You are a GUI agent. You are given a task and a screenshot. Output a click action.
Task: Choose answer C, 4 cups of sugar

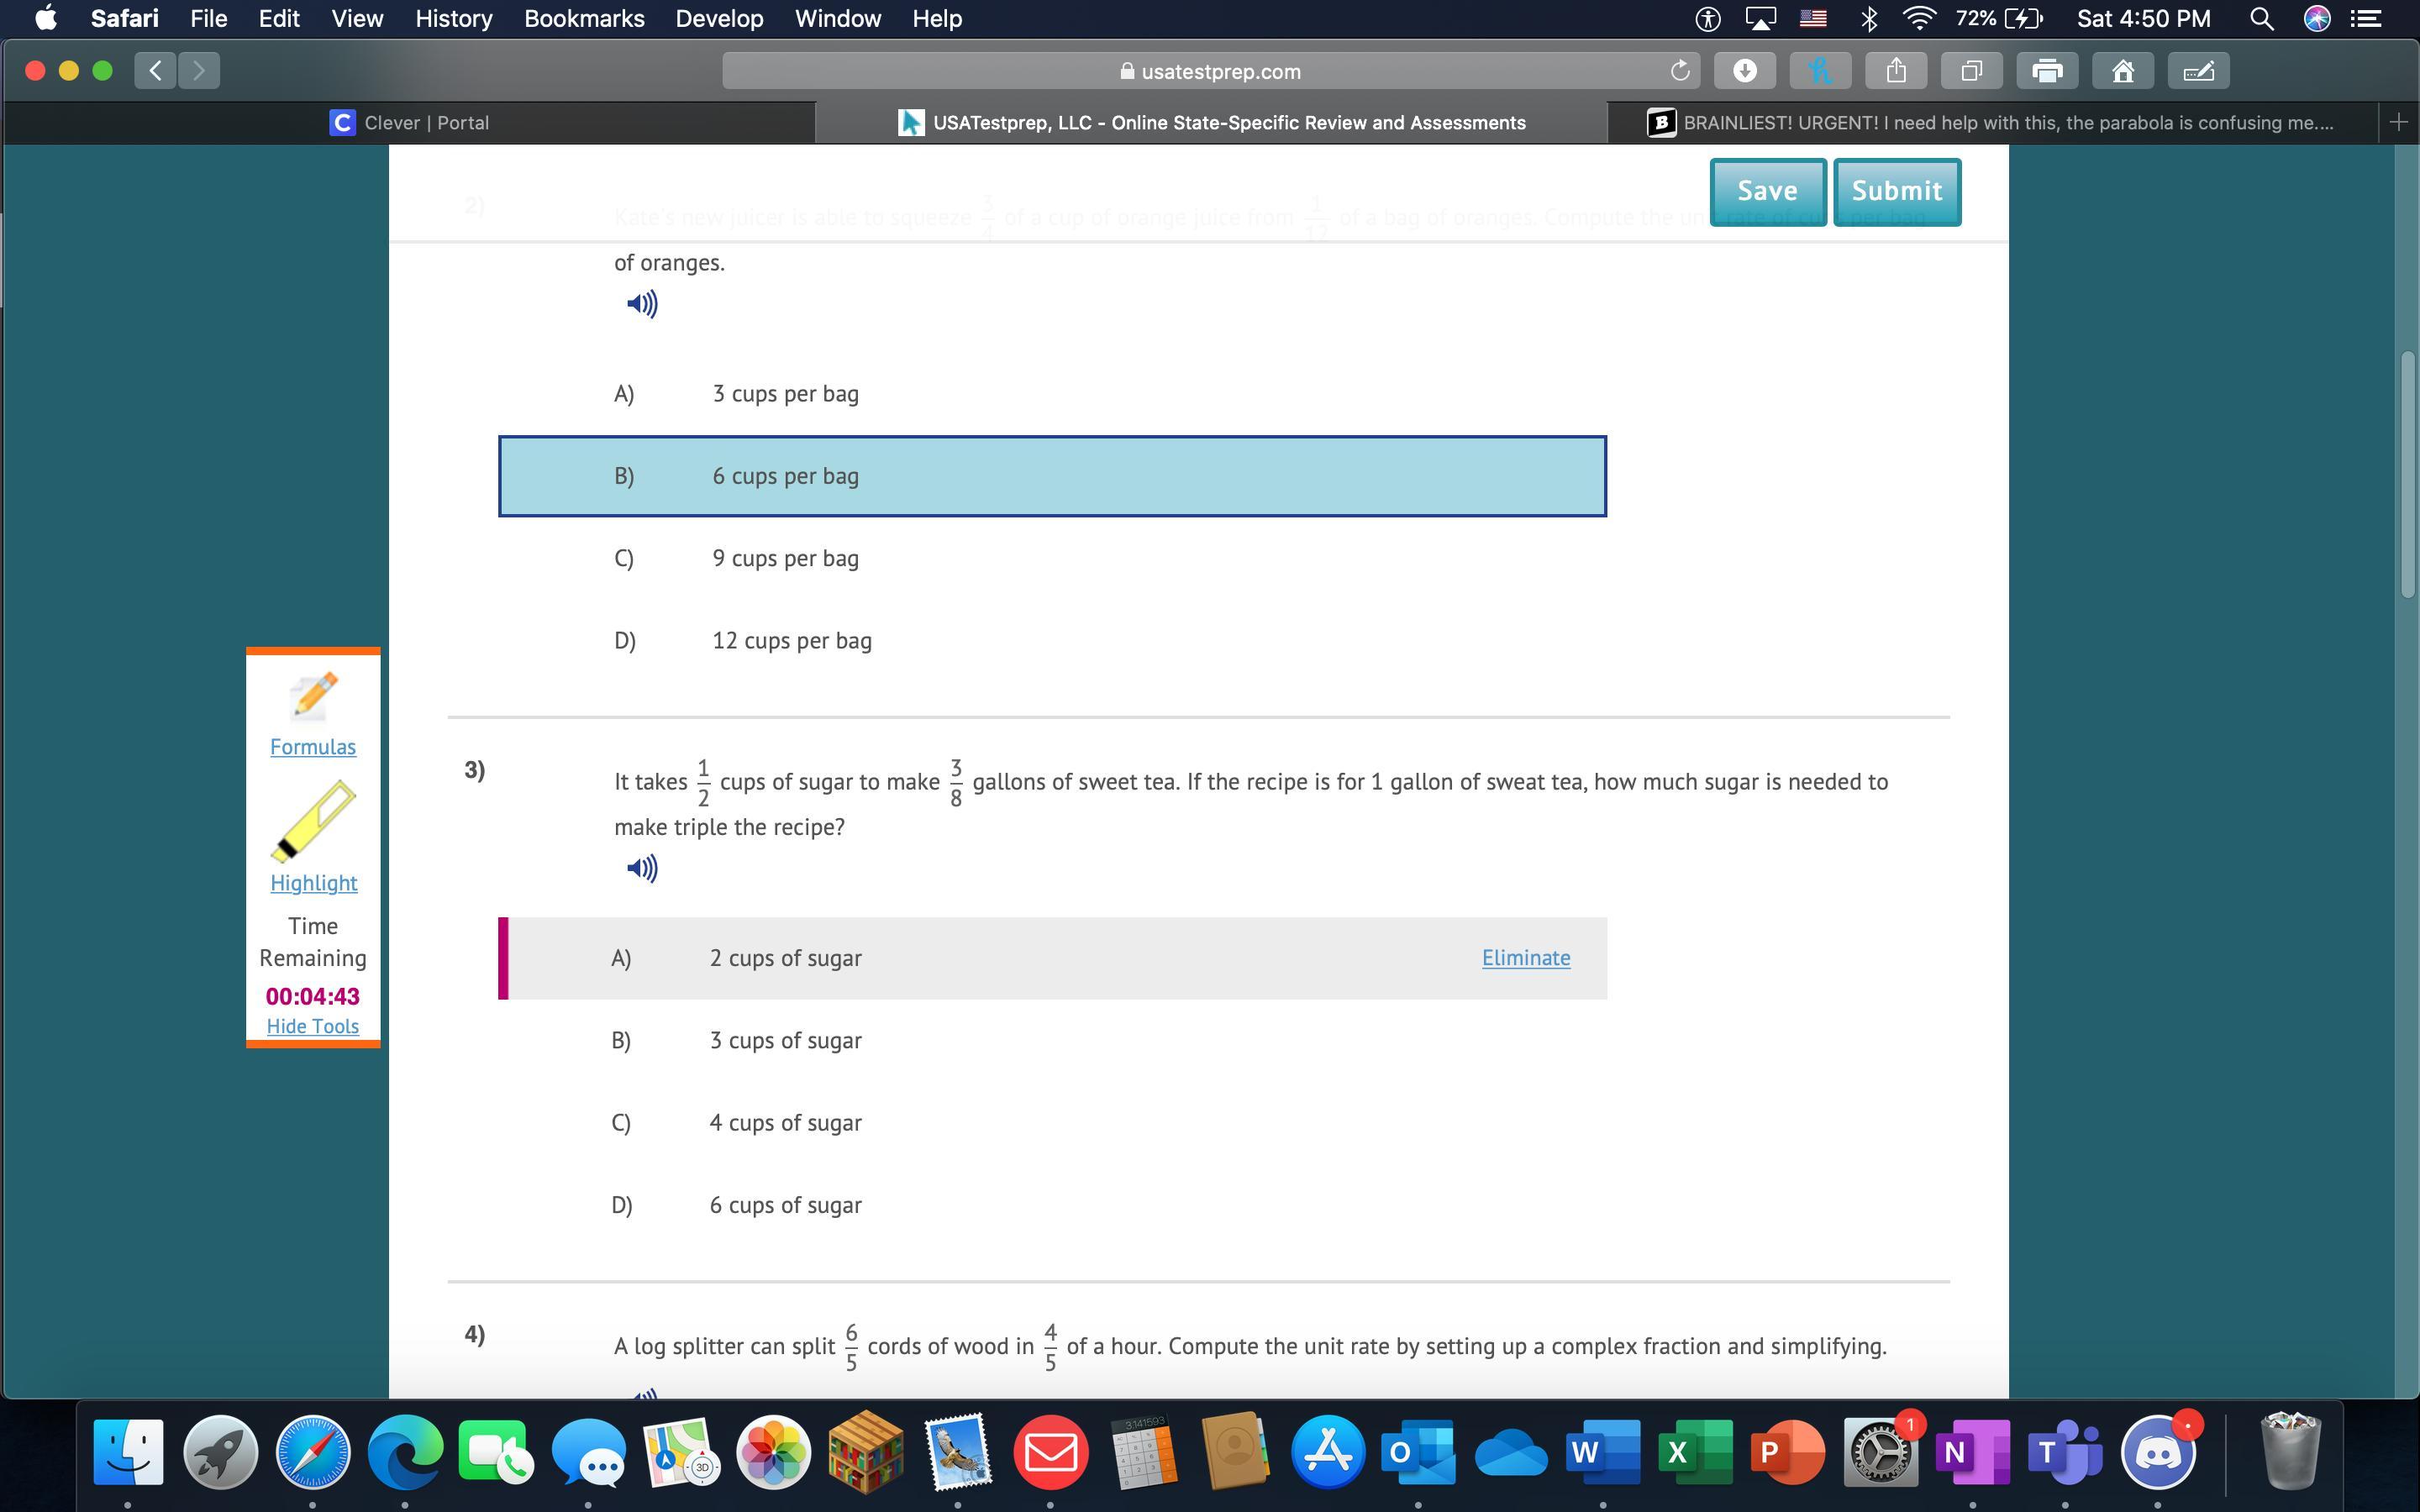tap(786, 1123)
